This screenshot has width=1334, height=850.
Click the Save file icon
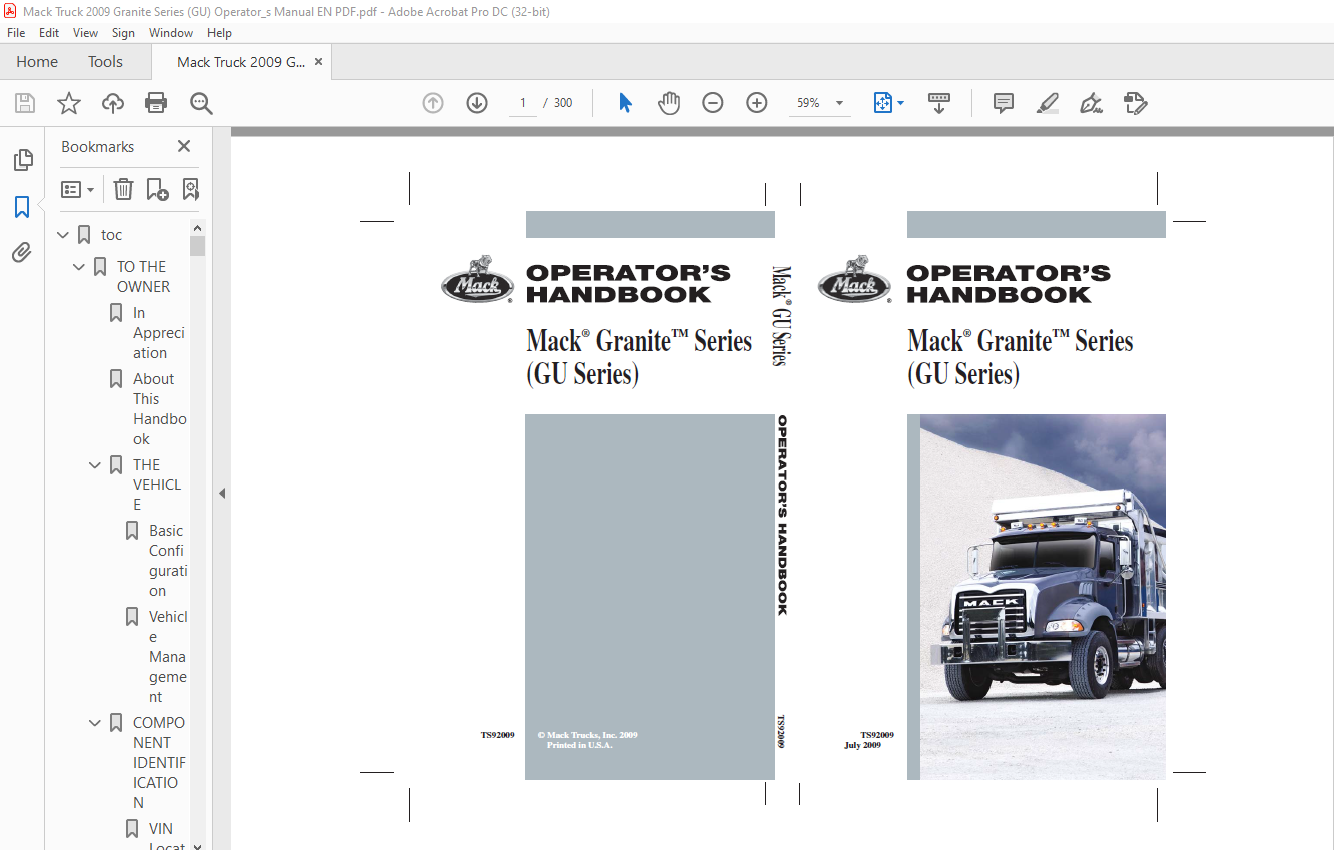pos(25,103)
